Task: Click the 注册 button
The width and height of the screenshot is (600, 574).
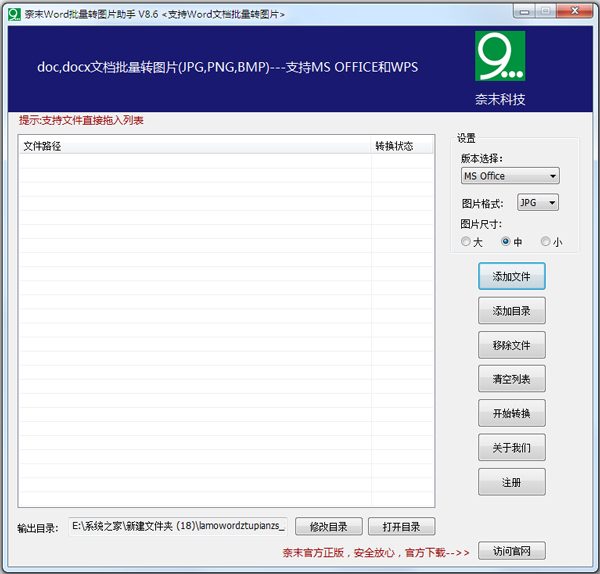Action: point(512,482)
